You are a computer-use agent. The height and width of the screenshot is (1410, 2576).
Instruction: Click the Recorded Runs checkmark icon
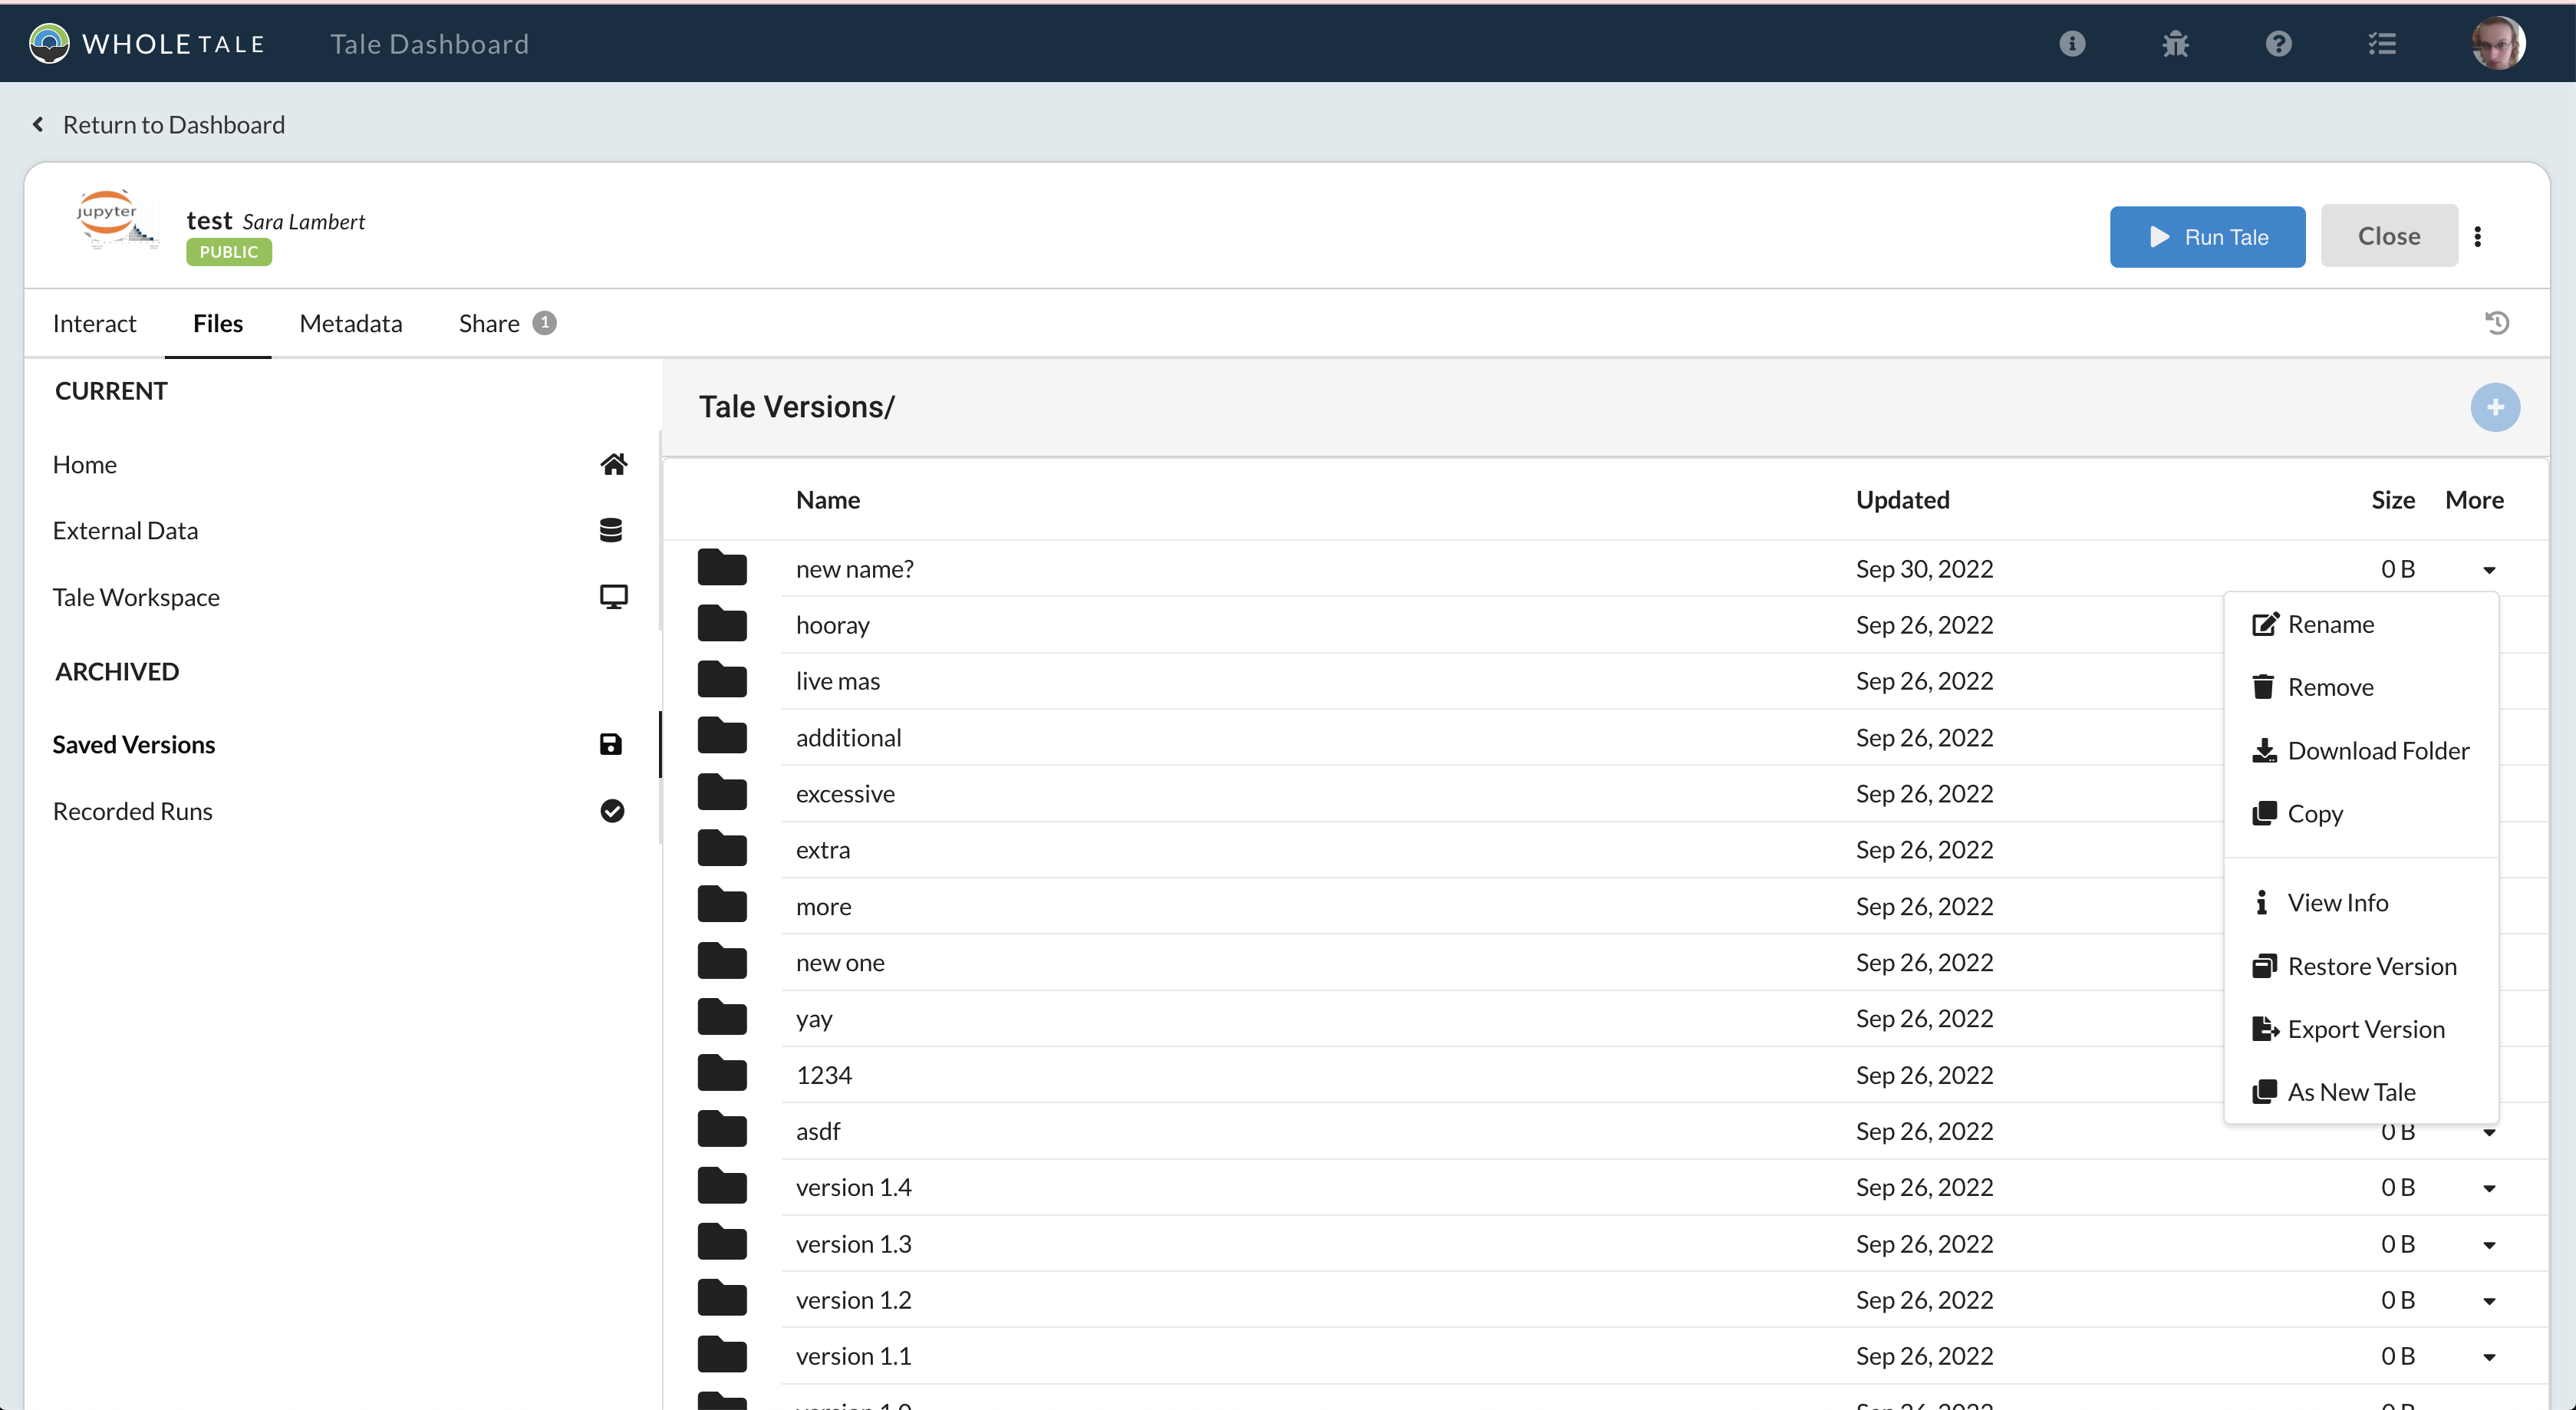click(x=612, y=810)
